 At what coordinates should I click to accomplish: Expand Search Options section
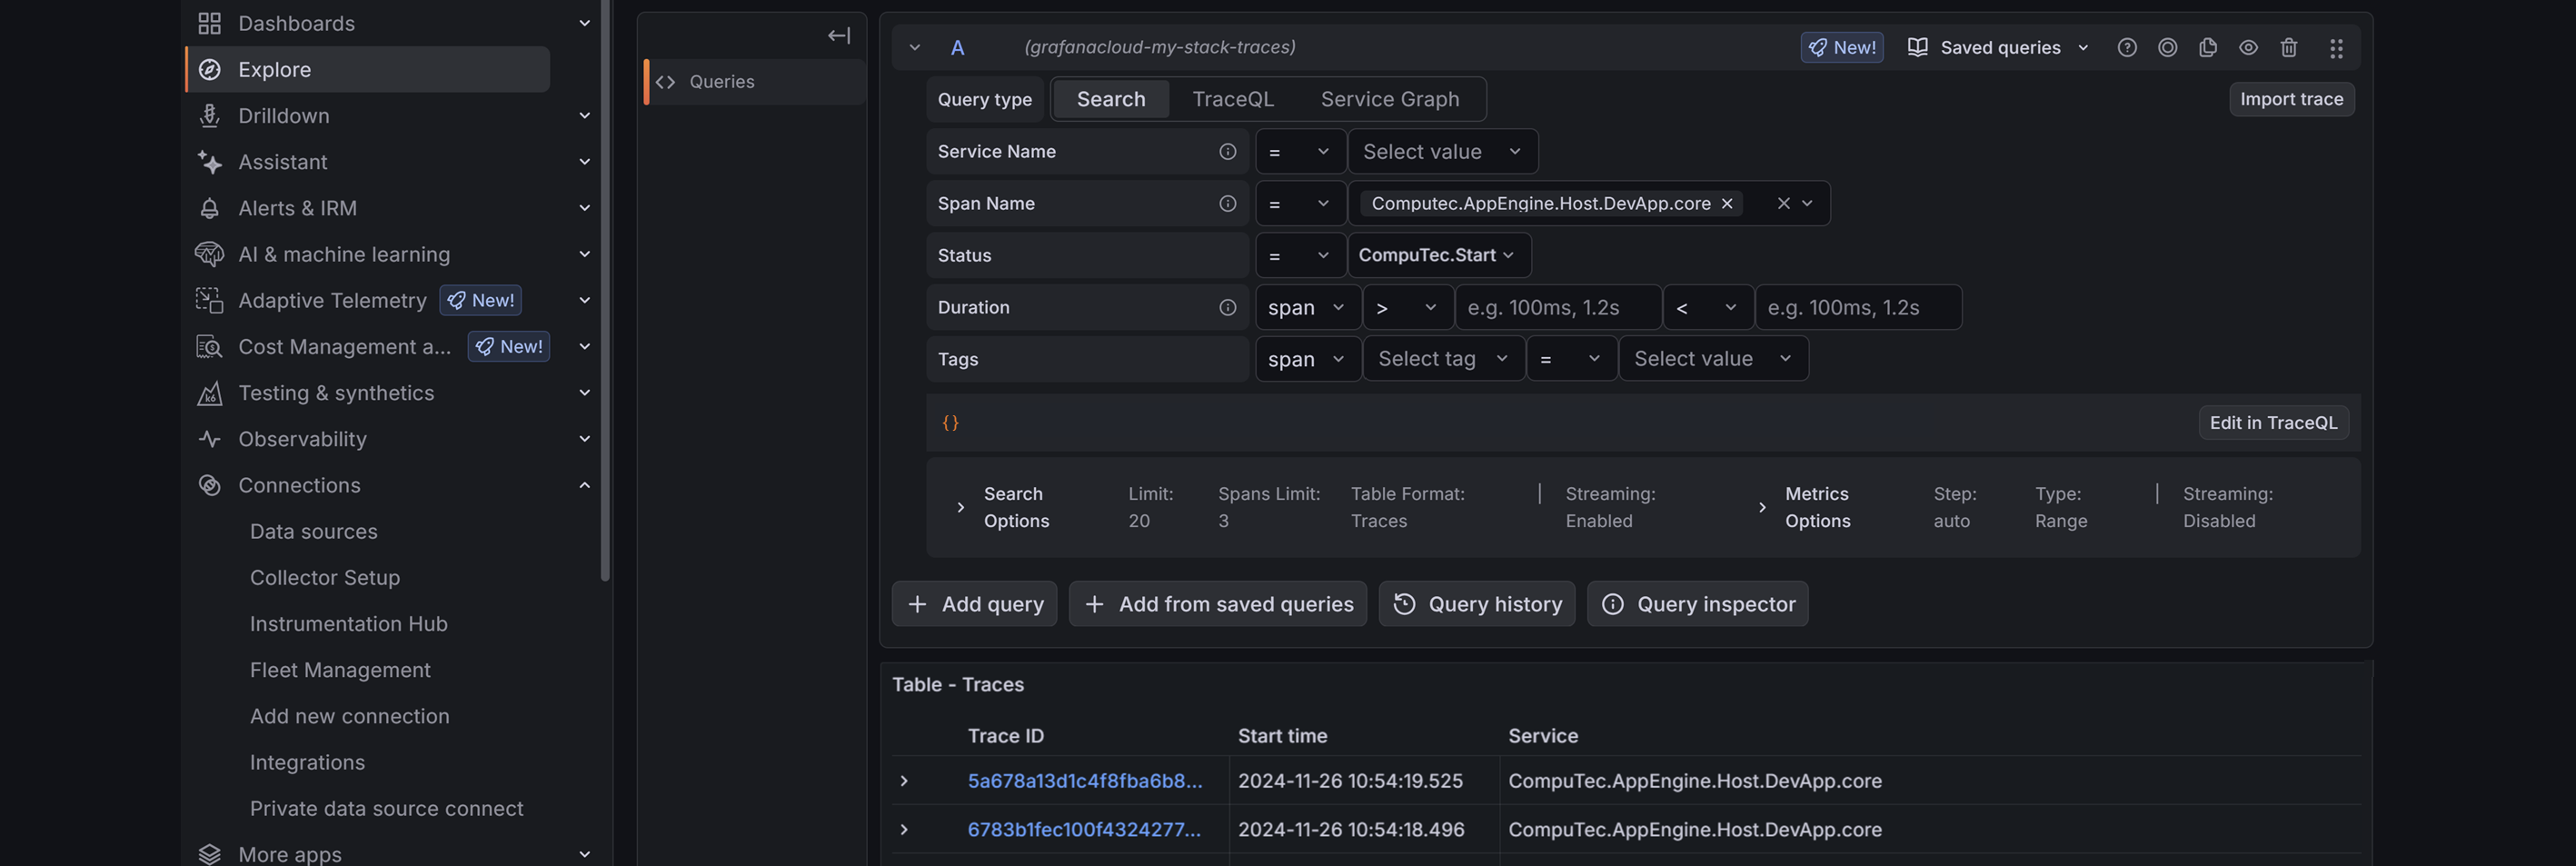tap(960, 507)
